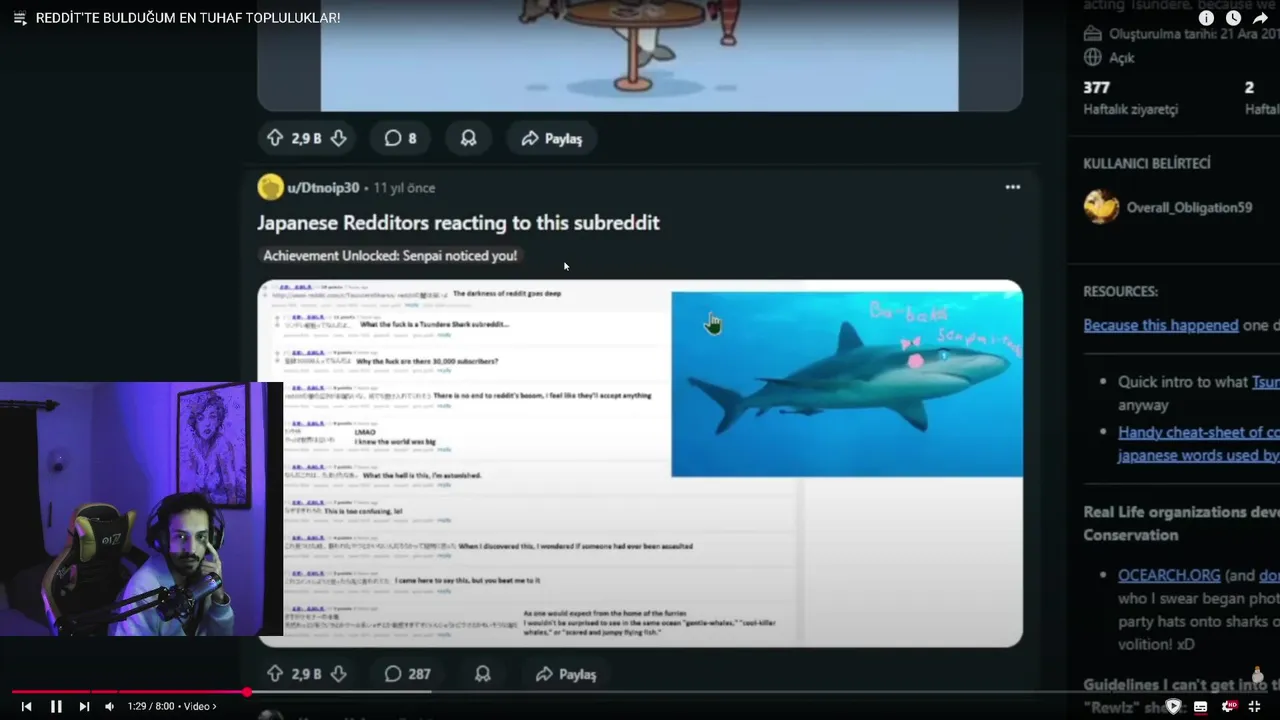Click the 1:29 / 8:00 time display
This screenshot has height=720, width=1280.
coord(151,706)
